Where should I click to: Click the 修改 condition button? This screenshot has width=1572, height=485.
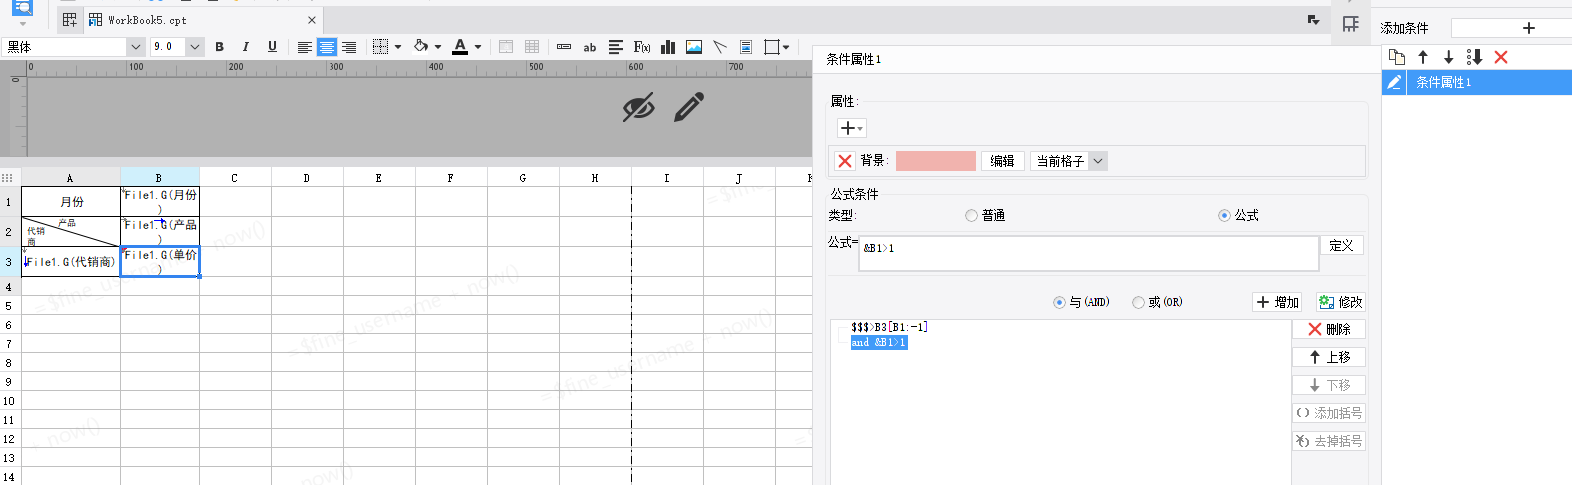[x=1340, y=302]
